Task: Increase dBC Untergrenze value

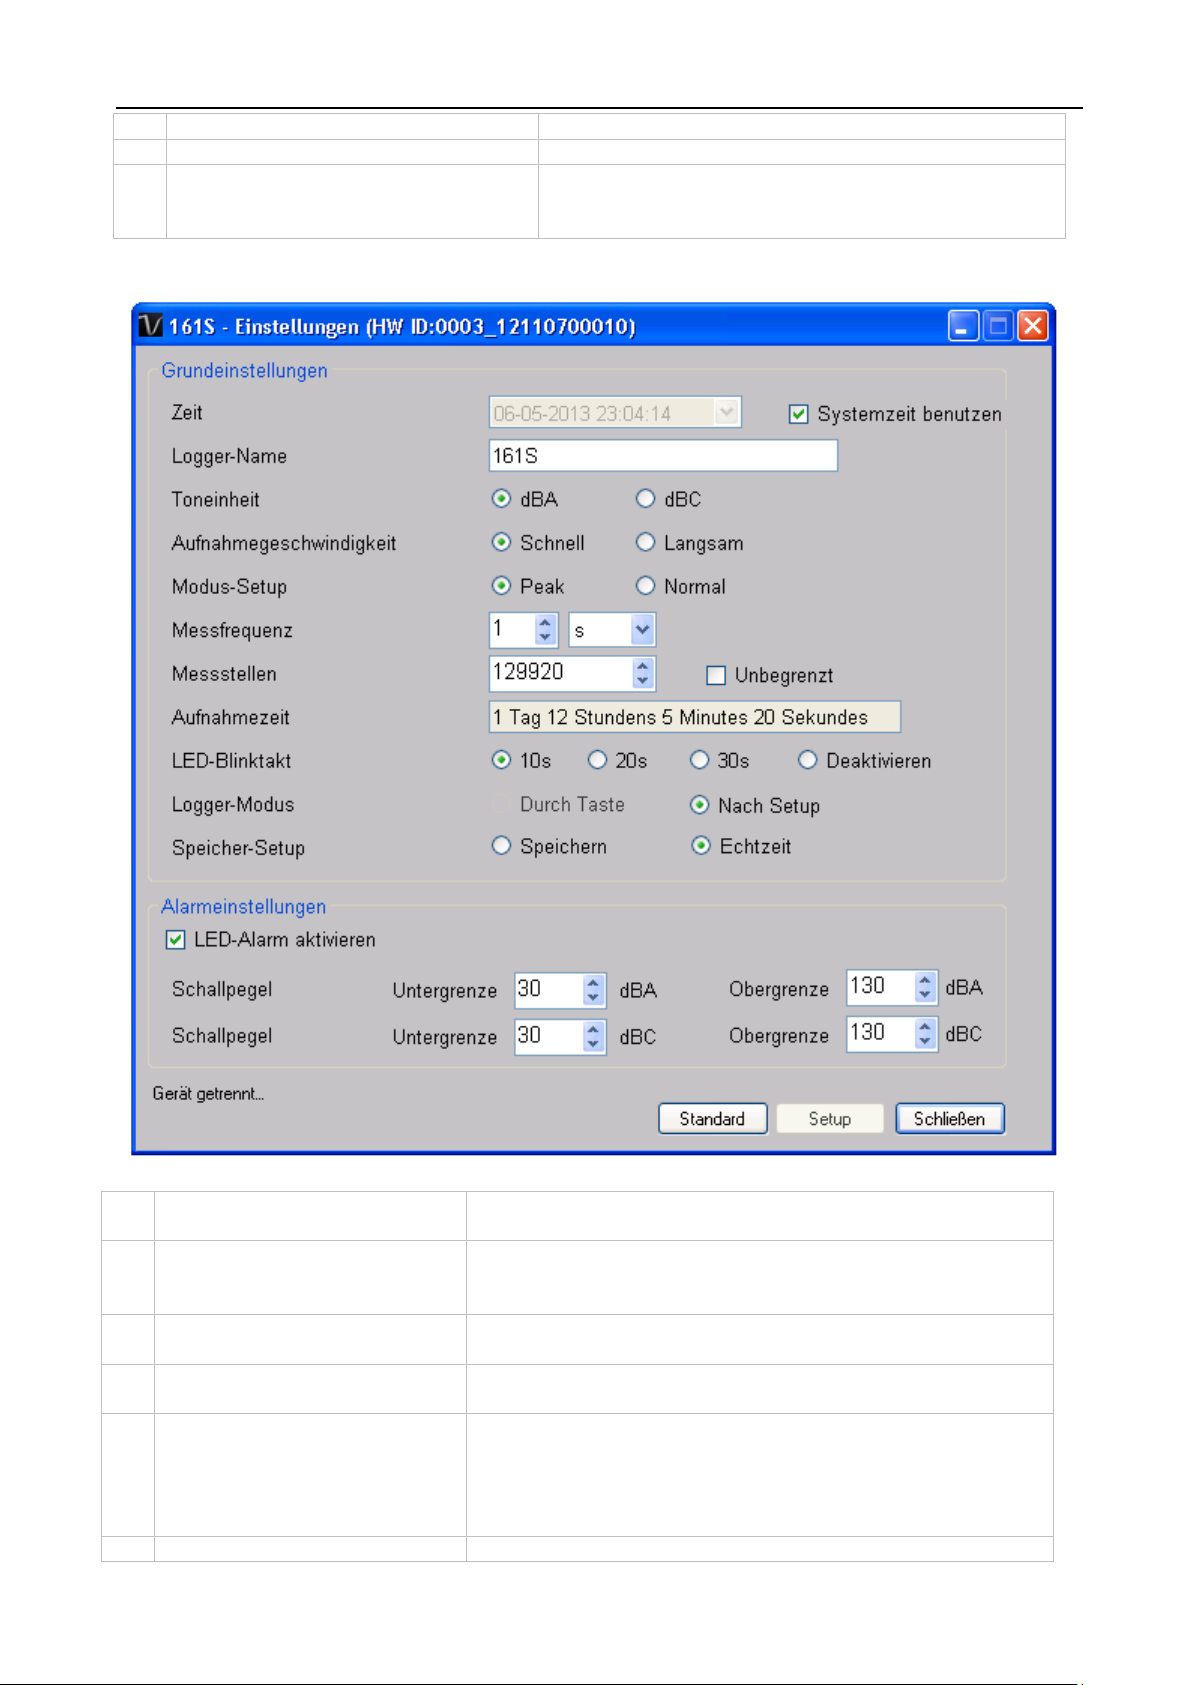Action: [594, 1029]
